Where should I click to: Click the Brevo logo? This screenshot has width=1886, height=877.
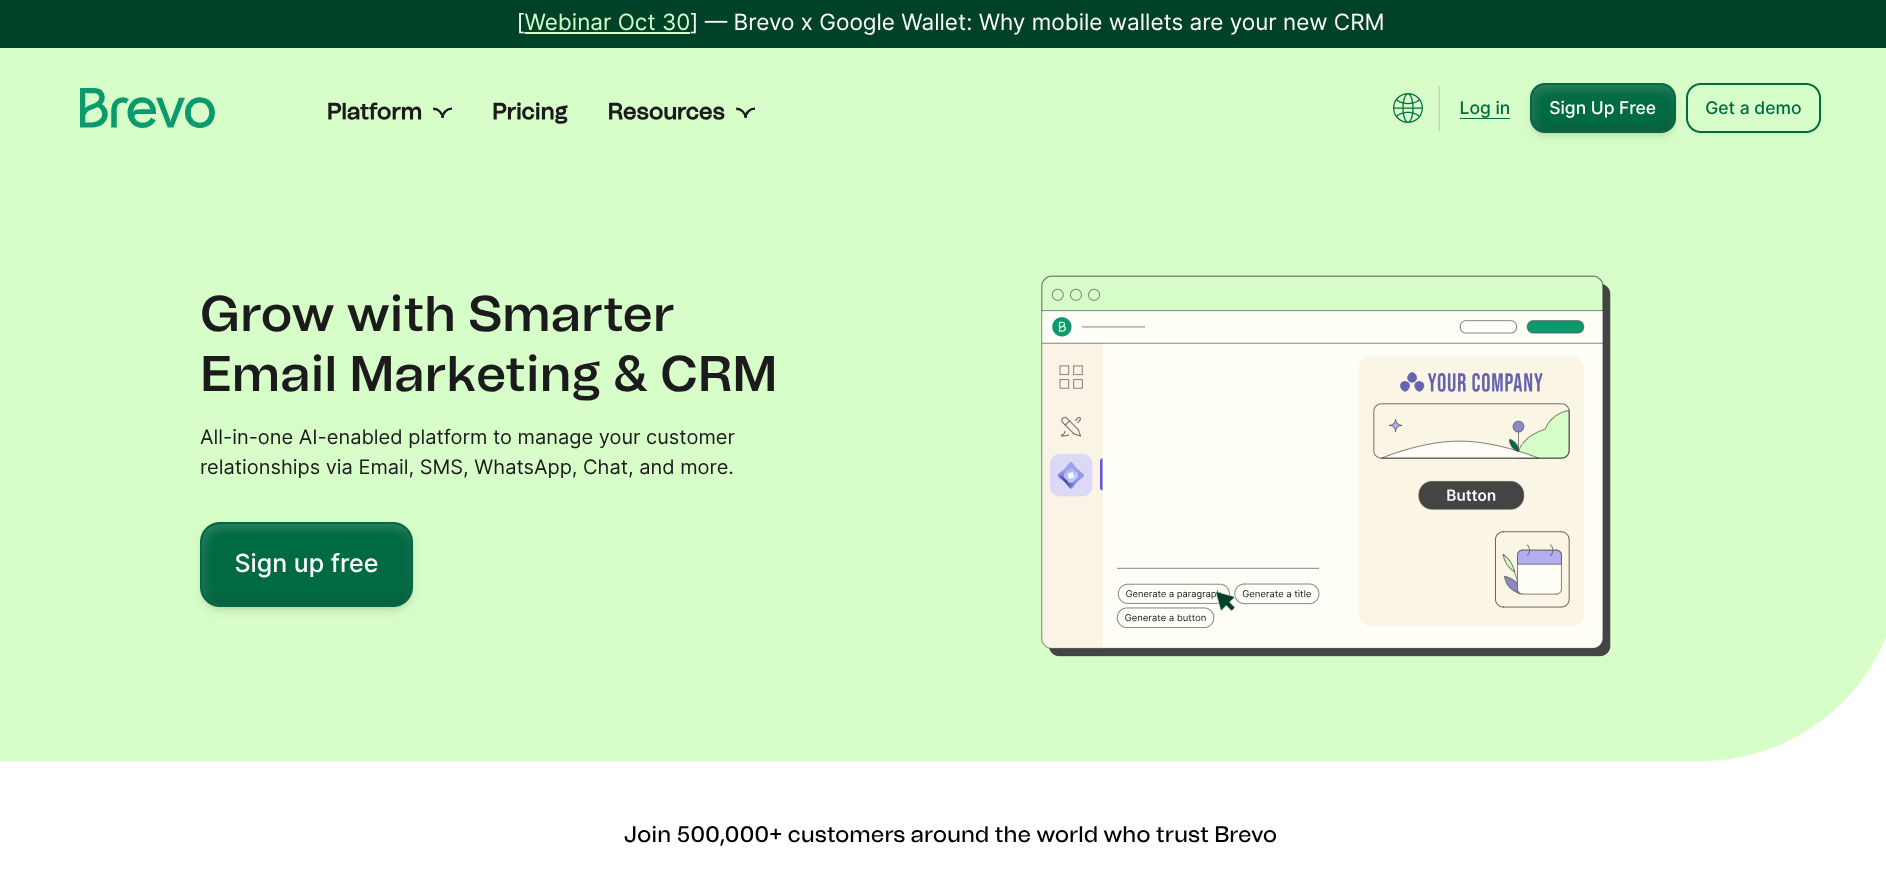tap(147, 109)
